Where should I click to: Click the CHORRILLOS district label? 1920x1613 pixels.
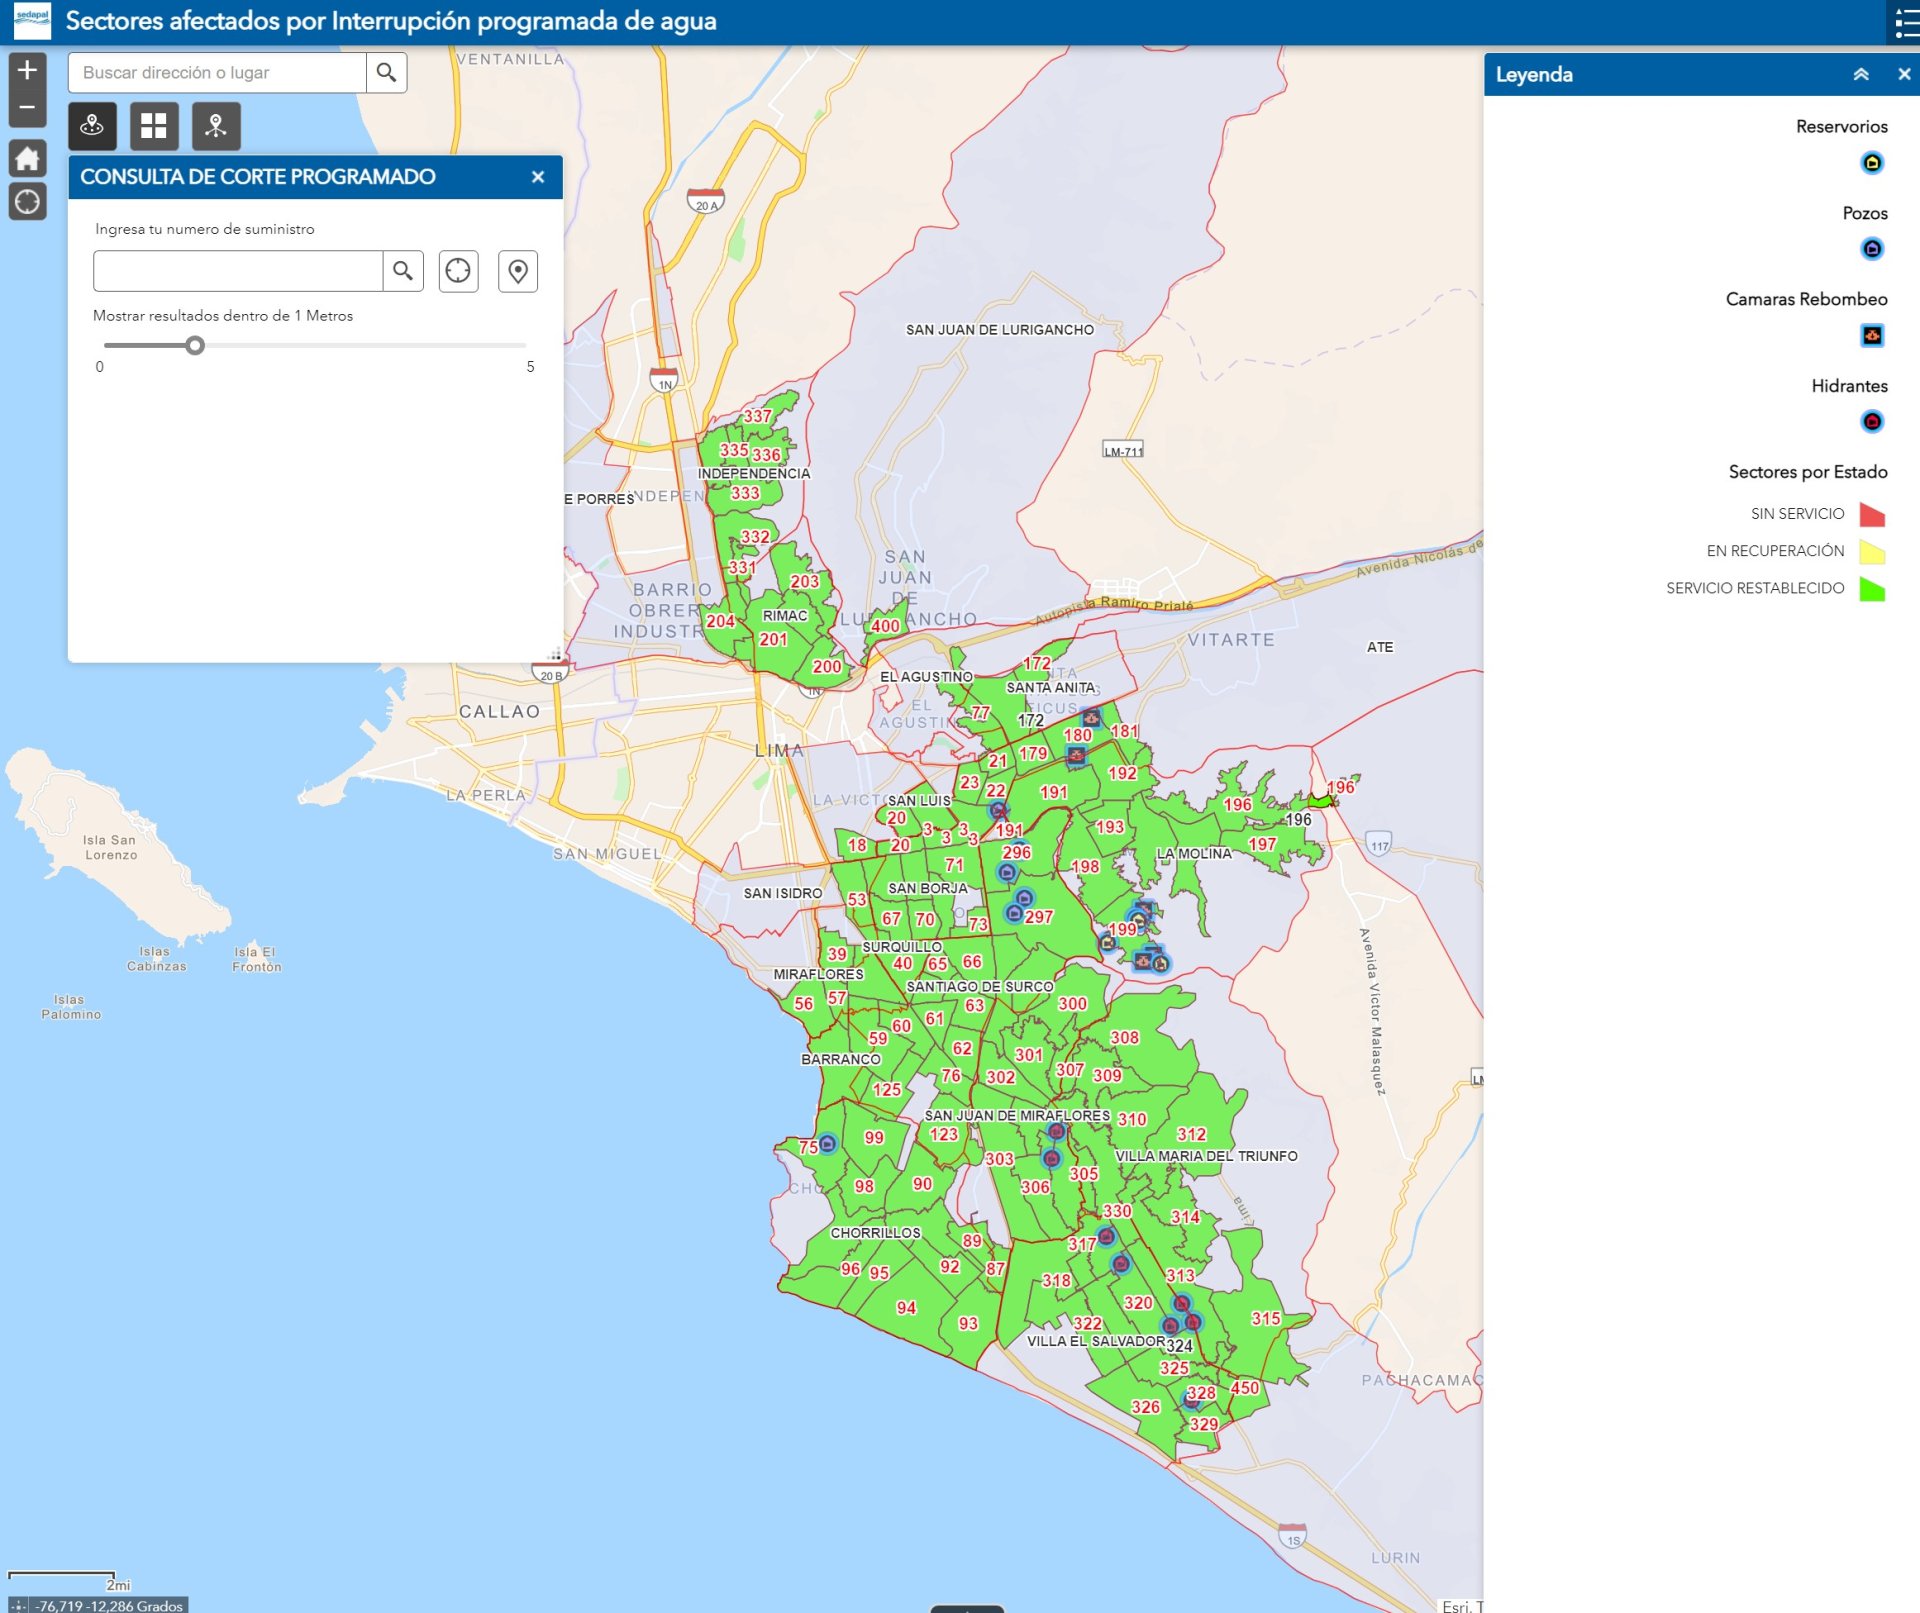[875, 1233]
